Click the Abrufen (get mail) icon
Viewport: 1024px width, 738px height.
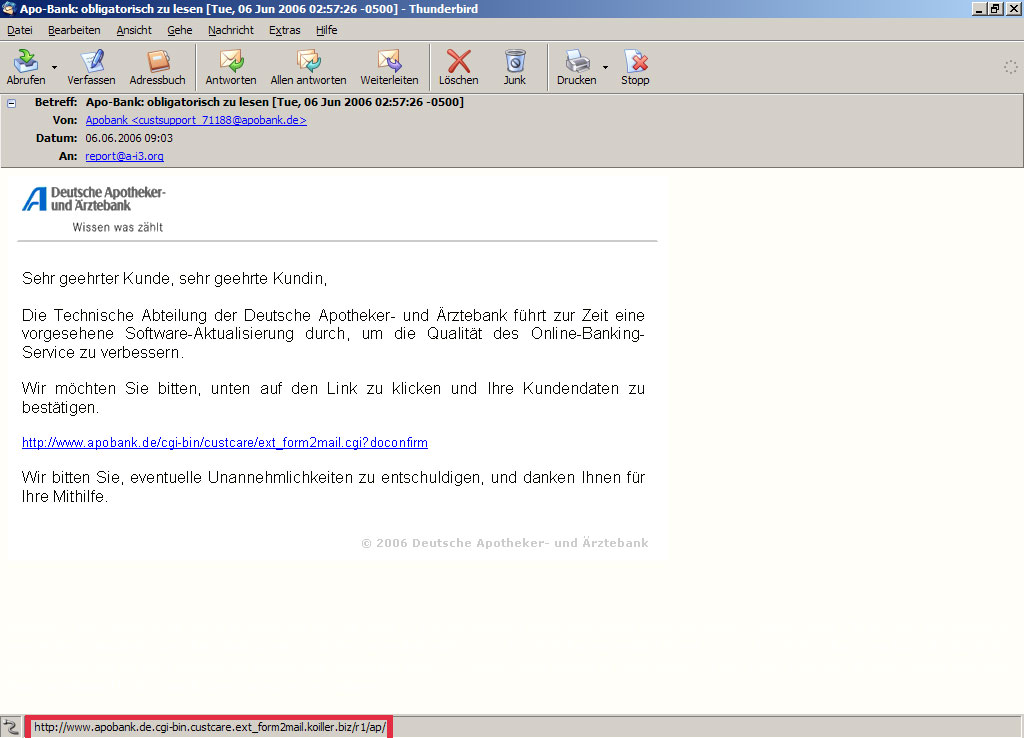click(26, 61)
